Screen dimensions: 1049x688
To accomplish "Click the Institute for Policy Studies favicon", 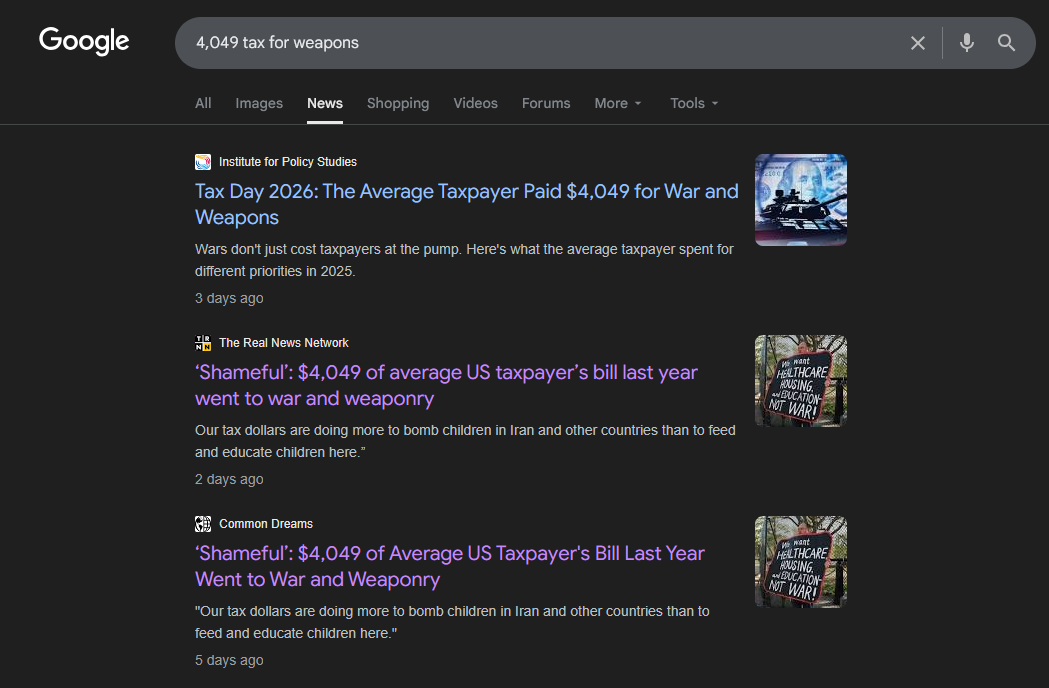I will pos(203,162).
